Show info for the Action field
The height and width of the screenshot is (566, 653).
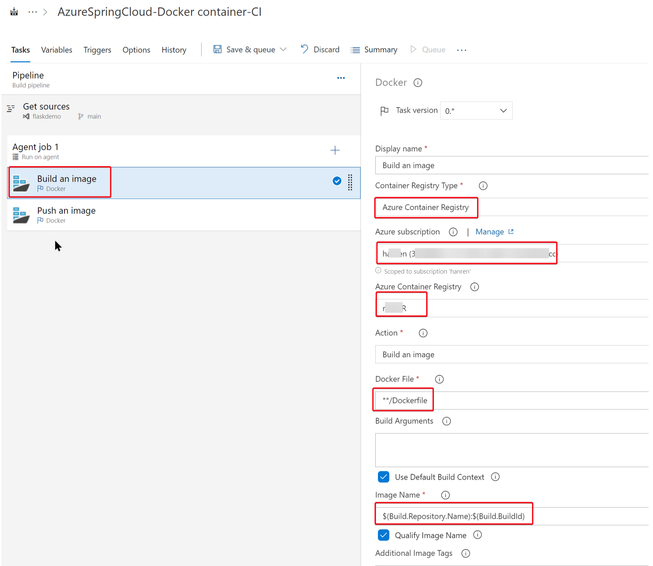click(423, 333)
